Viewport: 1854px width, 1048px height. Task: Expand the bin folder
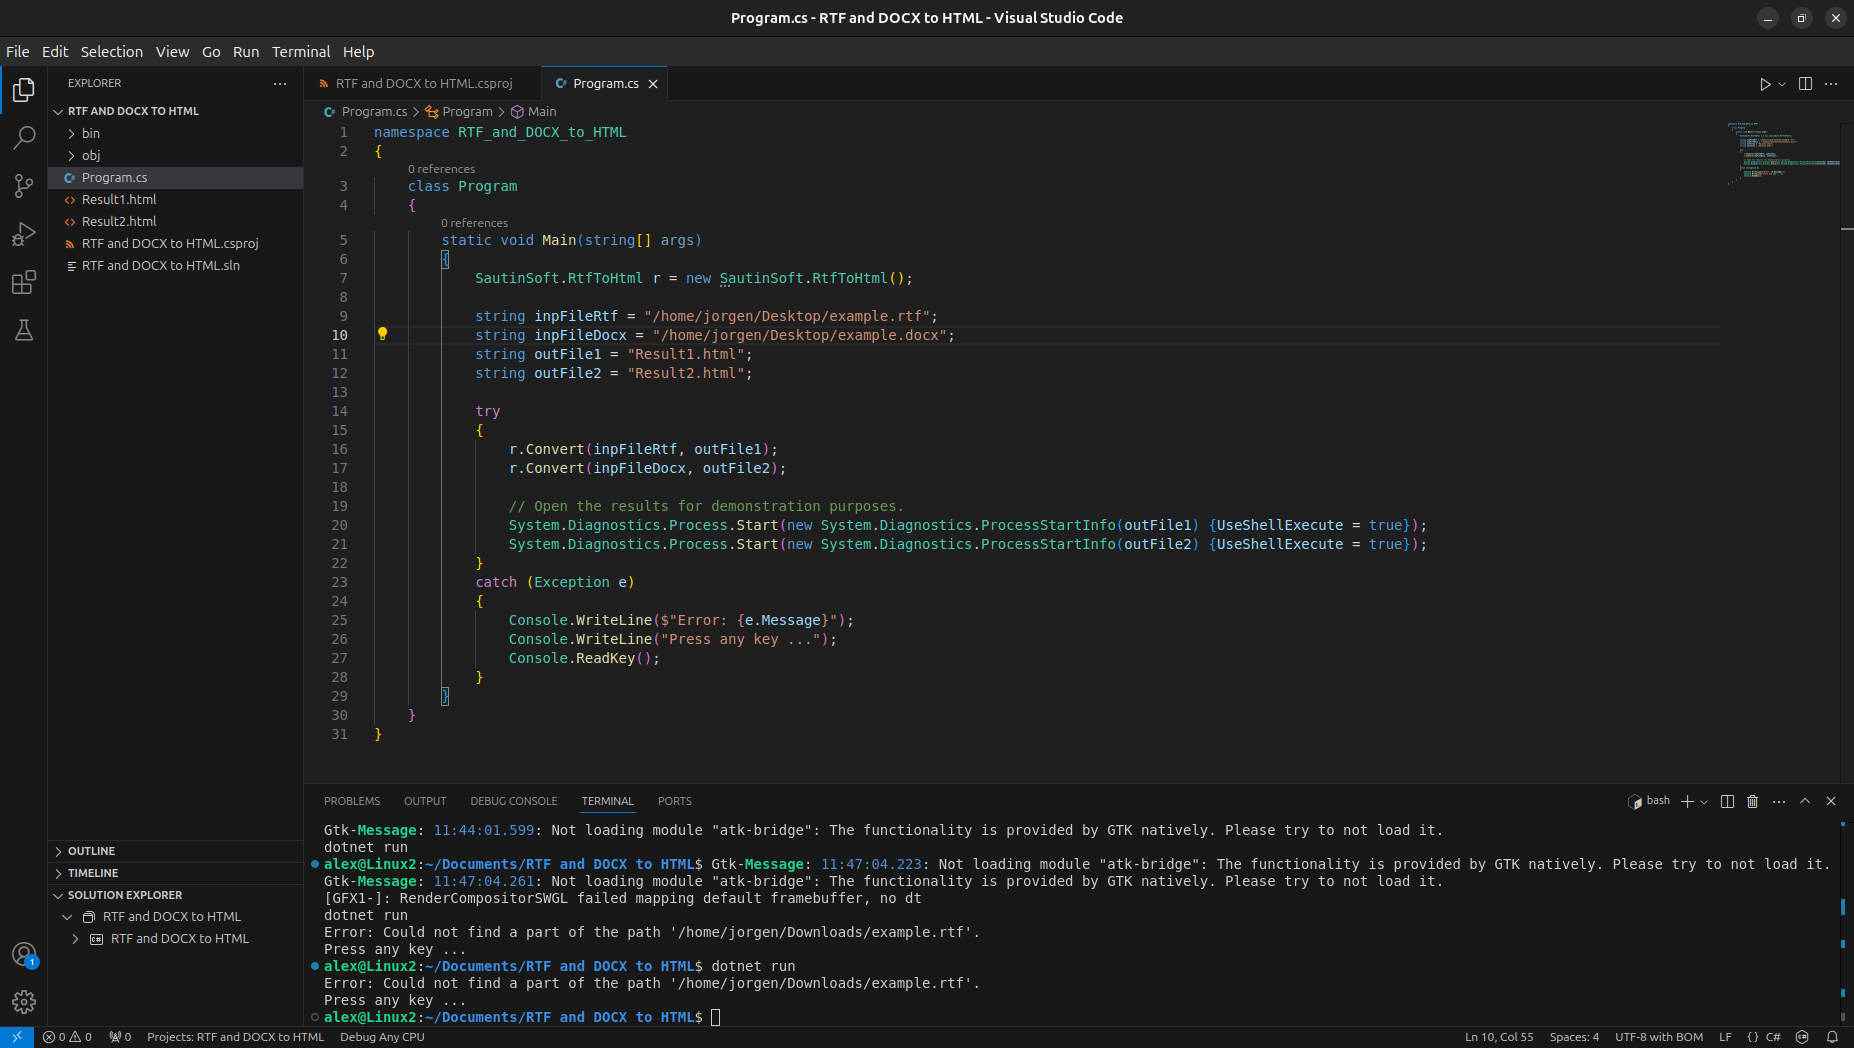point(91,133)
